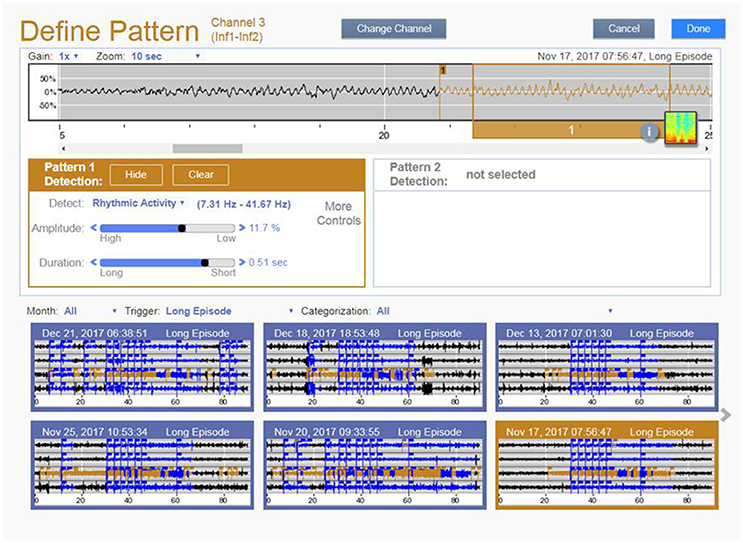Open the Zoom 10 sec dropdown
The image size is (743, 543).
(165, 56)
